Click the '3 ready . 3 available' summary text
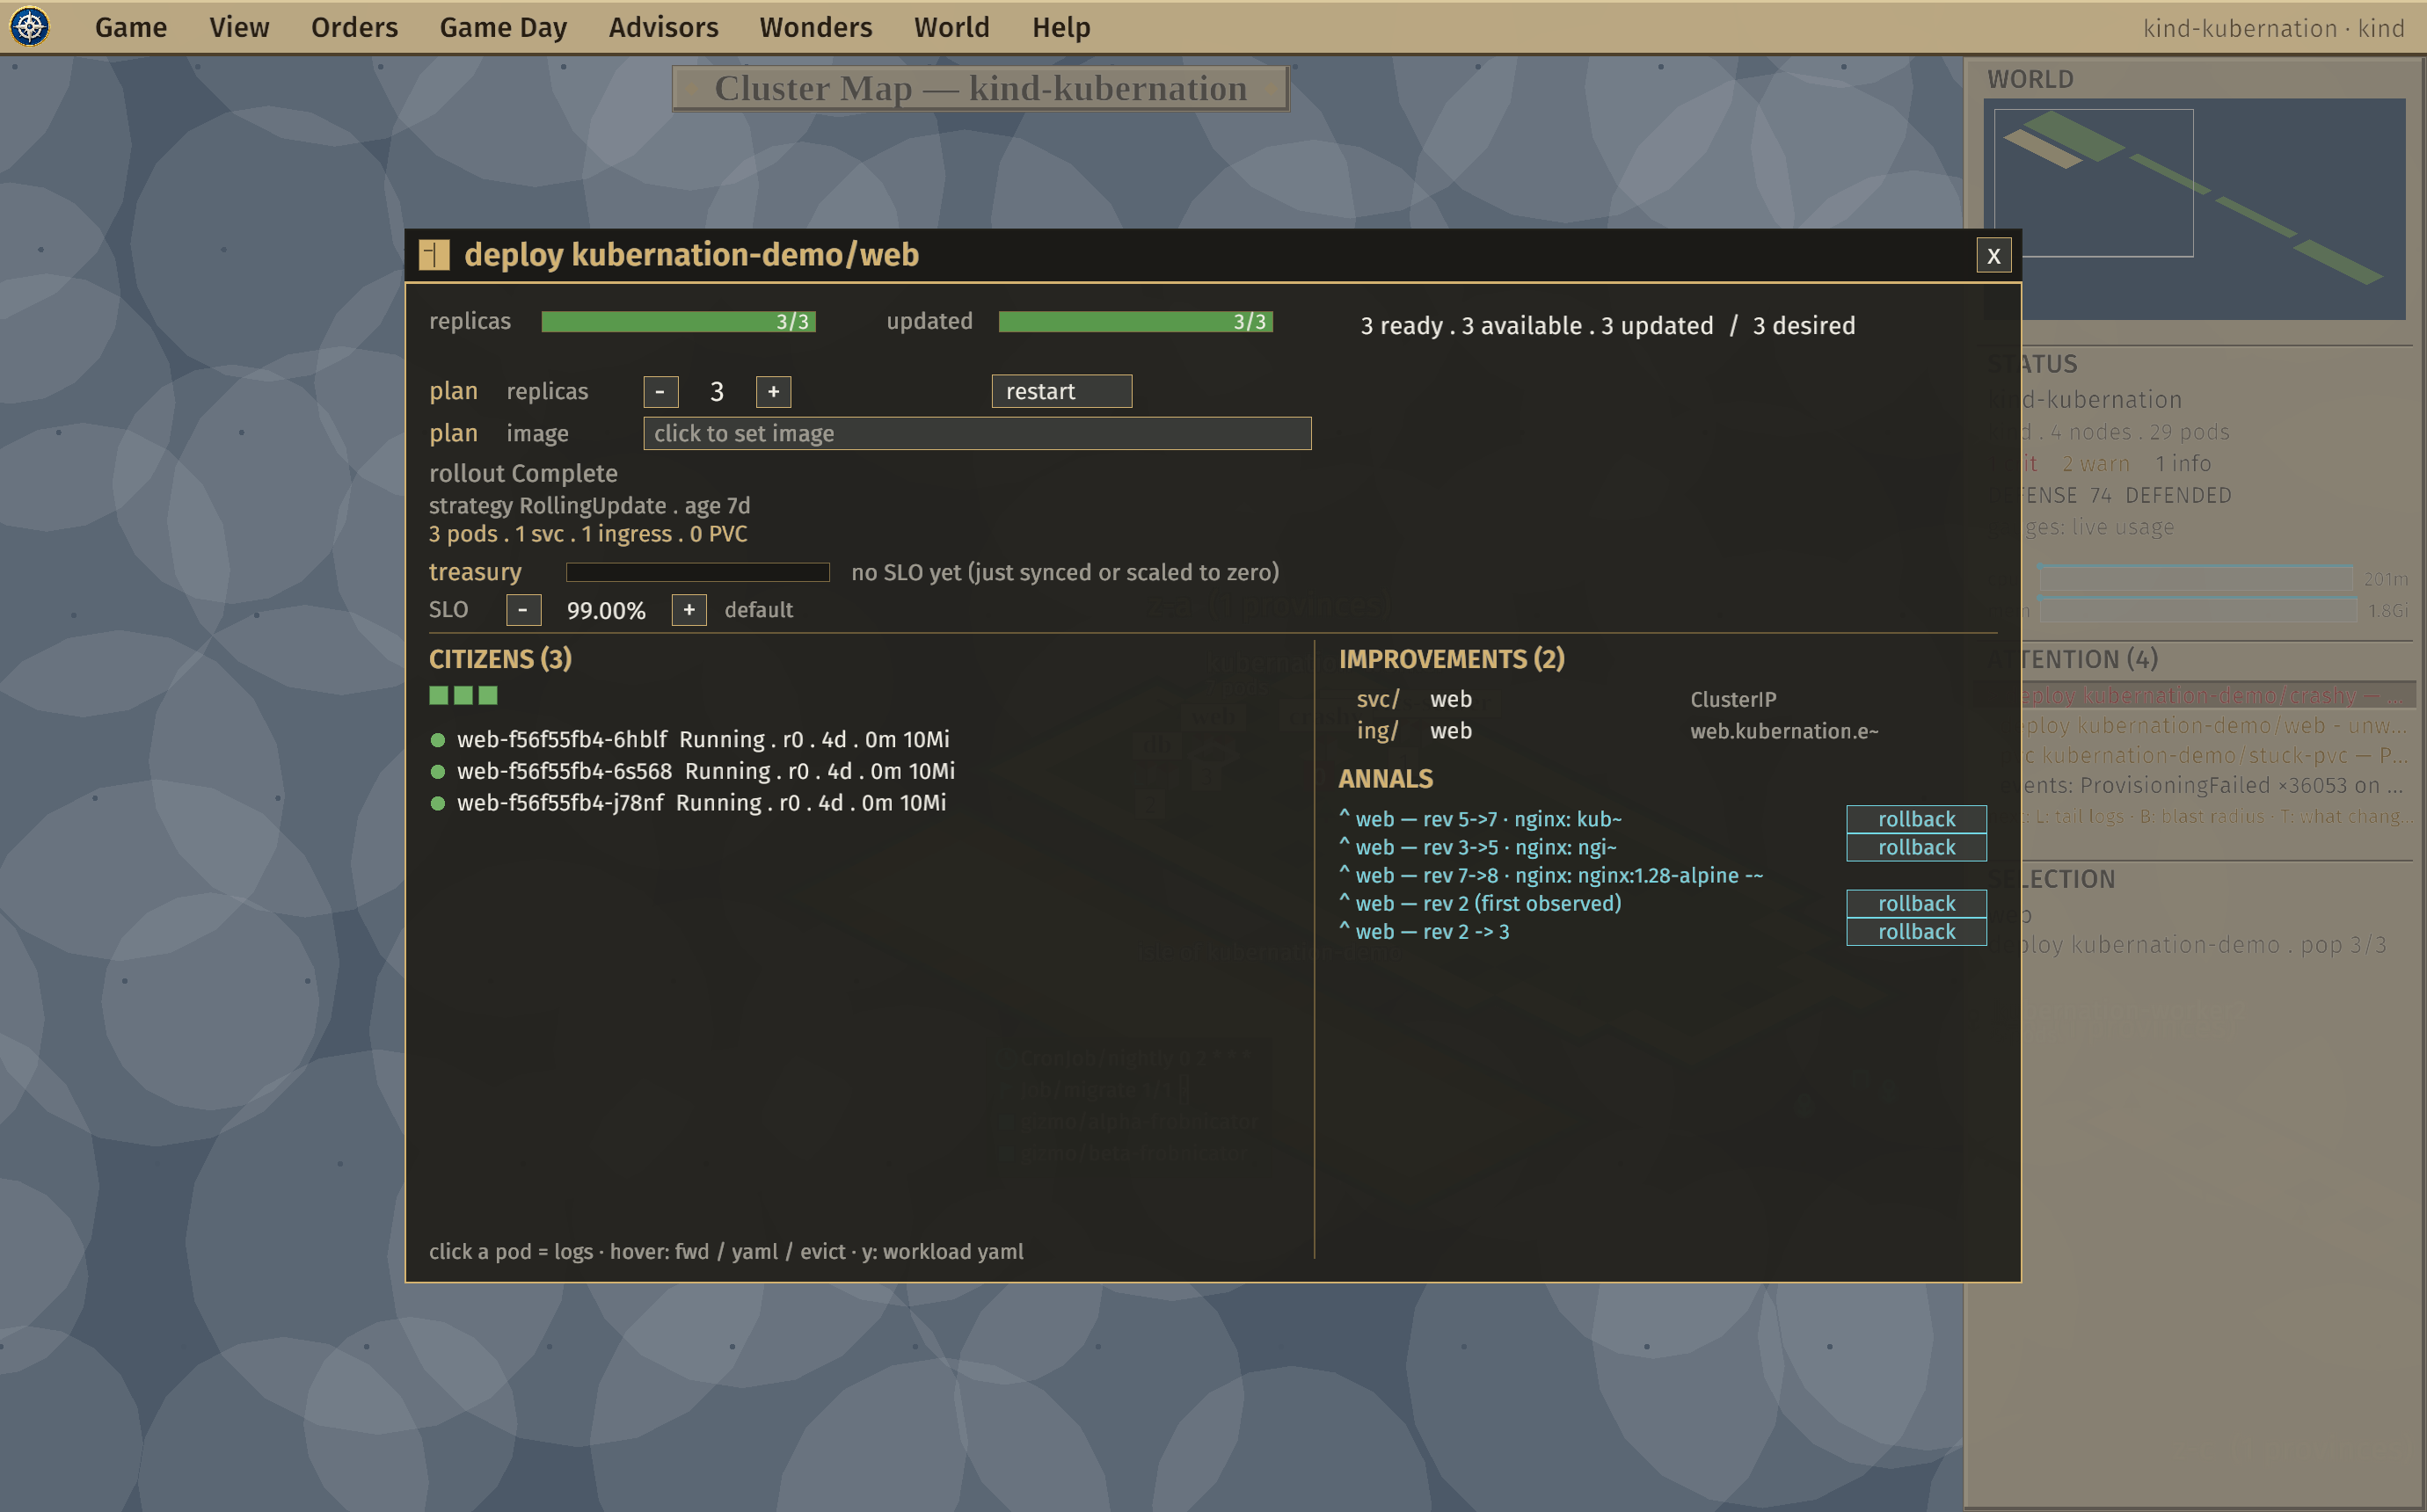This screenshot has height=1512, width=2427. [1607, 326]
